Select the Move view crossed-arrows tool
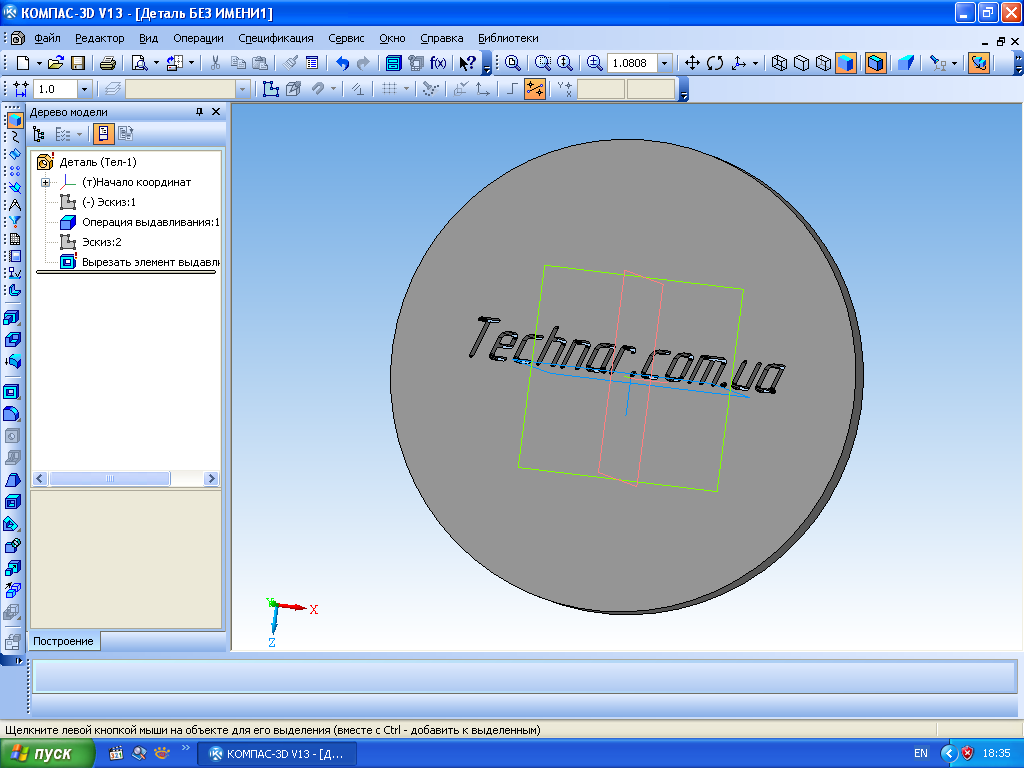Image resolution: width=1024 pixels, height=768 pixels. [692, 63]
